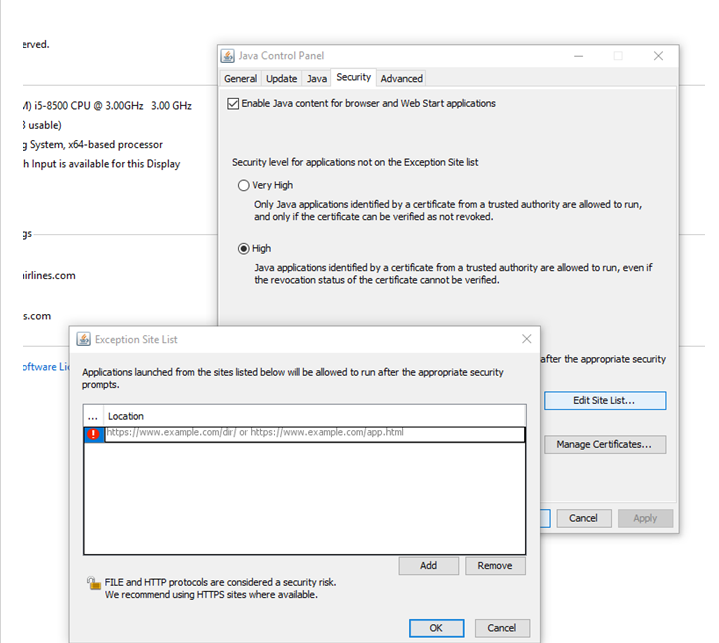Click the padlock security warning icon
Viewport: 719px width, 643px height.
coord(94,583)
